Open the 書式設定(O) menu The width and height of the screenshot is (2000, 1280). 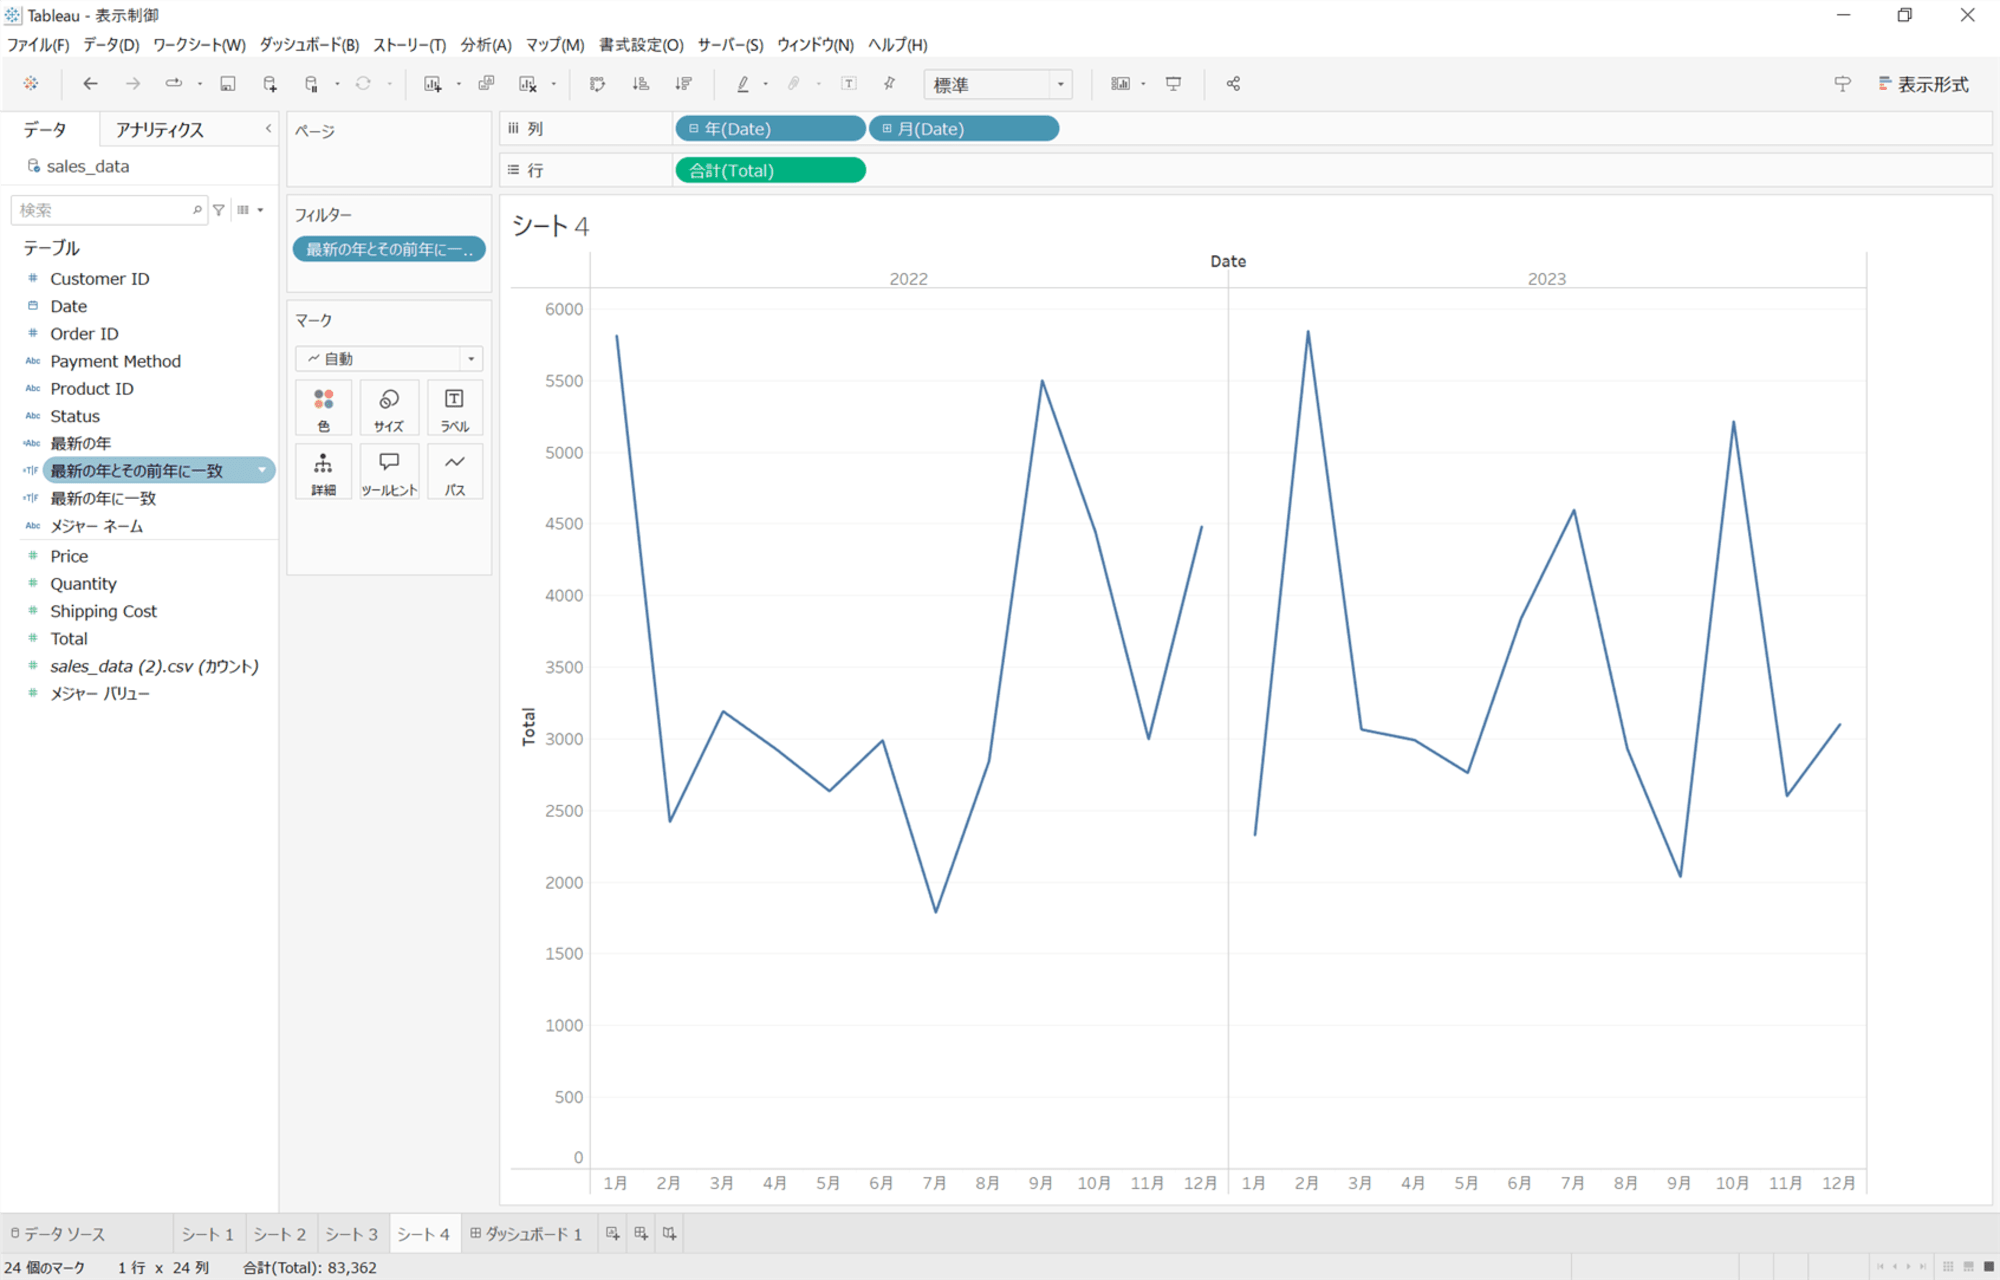click(641, 45)
